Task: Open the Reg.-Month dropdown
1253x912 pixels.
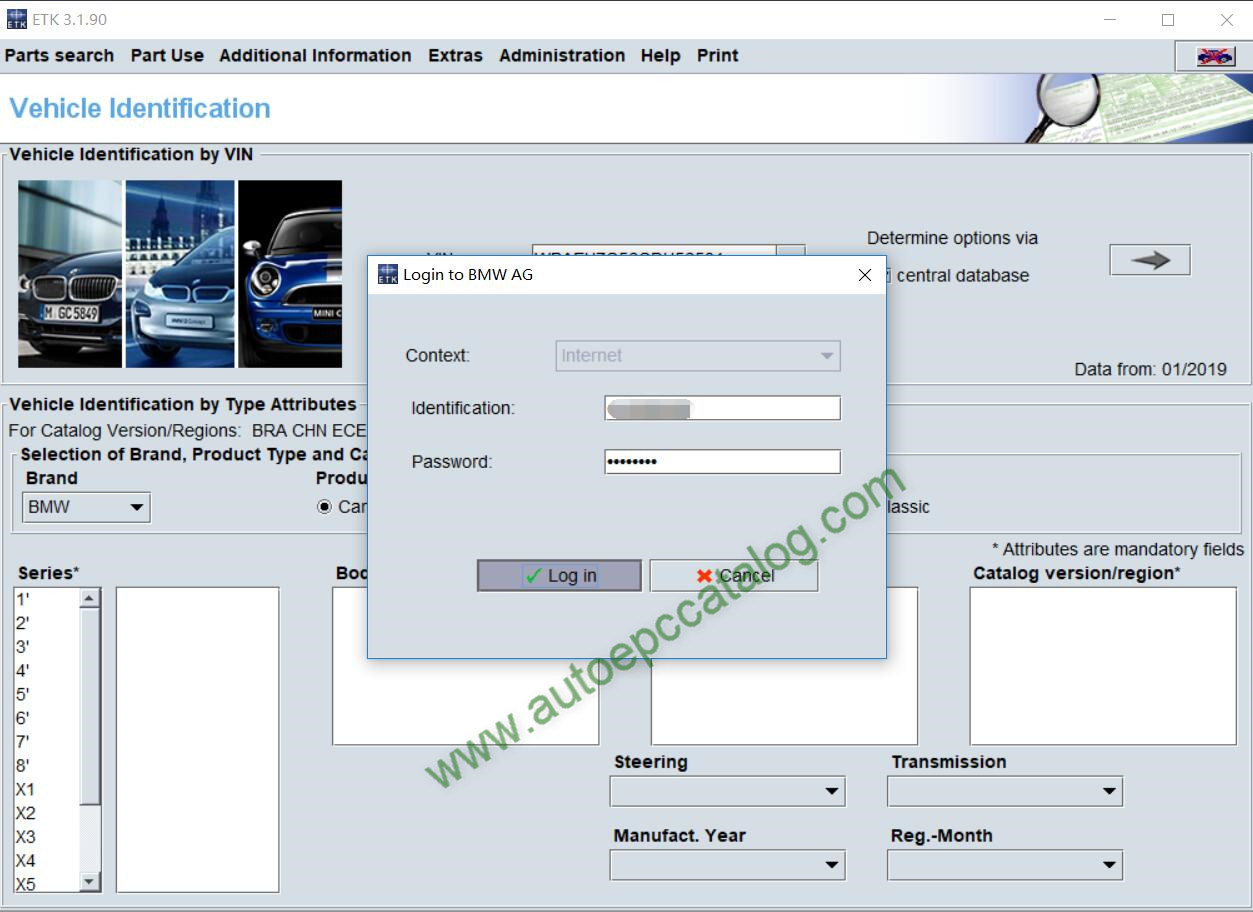Action: 1005,865
